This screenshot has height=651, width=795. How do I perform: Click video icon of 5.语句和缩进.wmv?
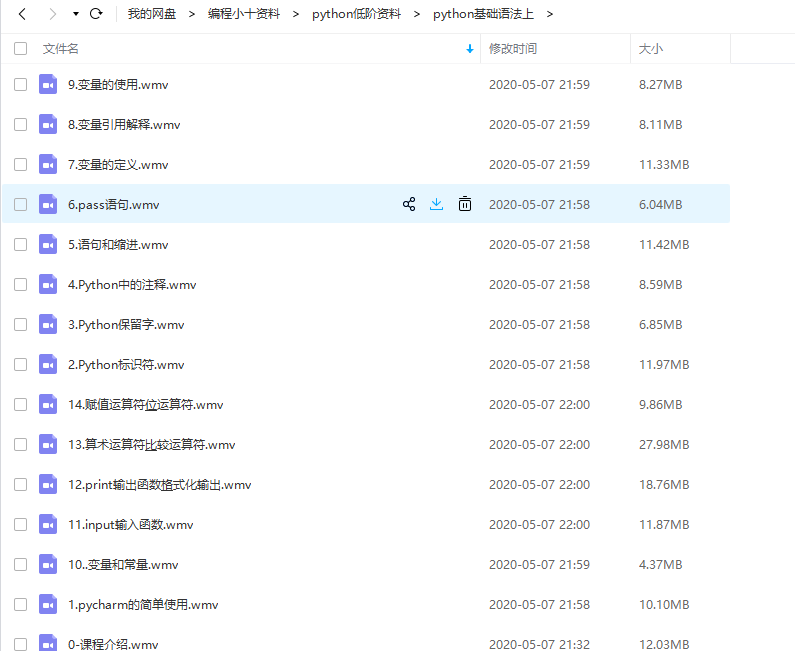48,244
